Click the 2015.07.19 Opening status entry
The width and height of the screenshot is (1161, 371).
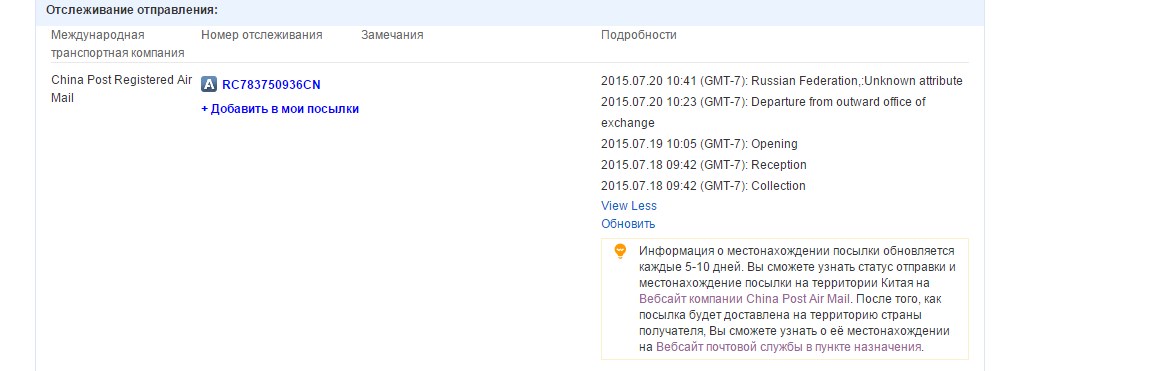coord(699,144)
